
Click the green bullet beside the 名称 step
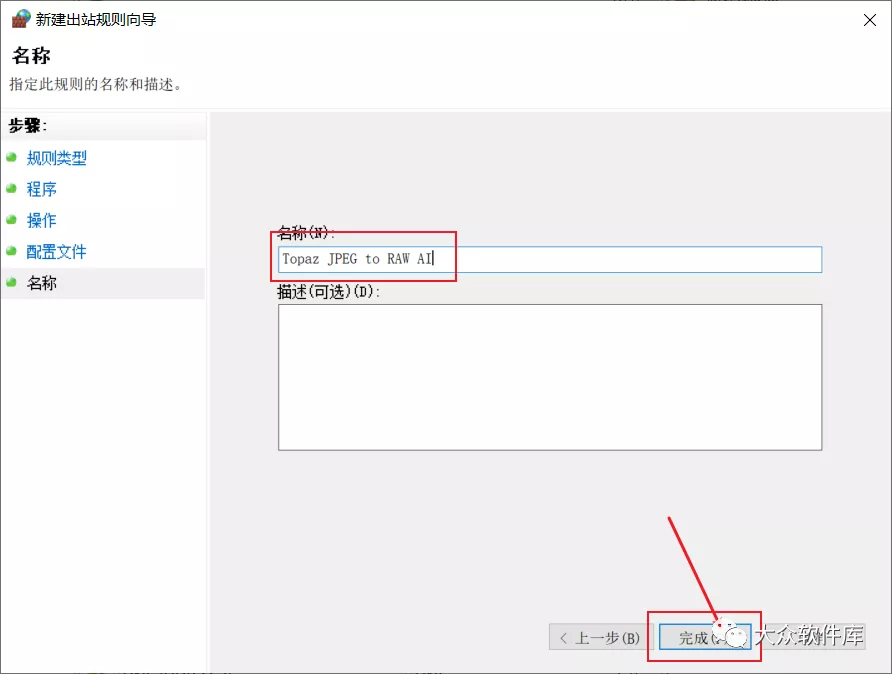pyautogui.click(x=11, y=283)
